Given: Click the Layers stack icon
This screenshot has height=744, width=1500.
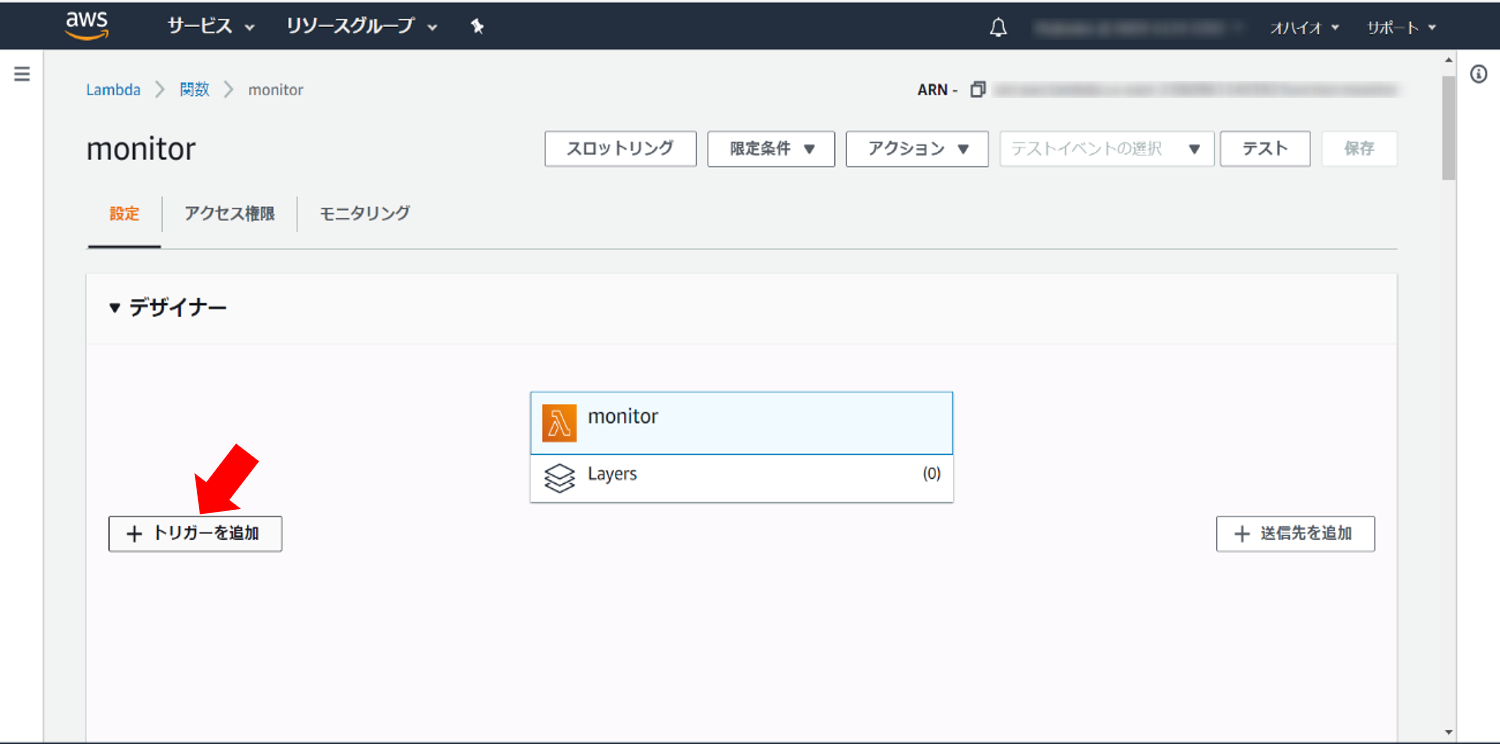Looking at the screenshot, I should pyautogui.click(x=559, y=478).
